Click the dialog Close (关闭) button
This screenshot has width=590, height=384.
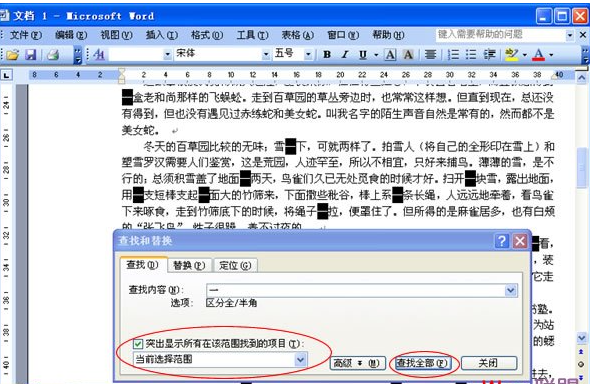coord(488,363)
